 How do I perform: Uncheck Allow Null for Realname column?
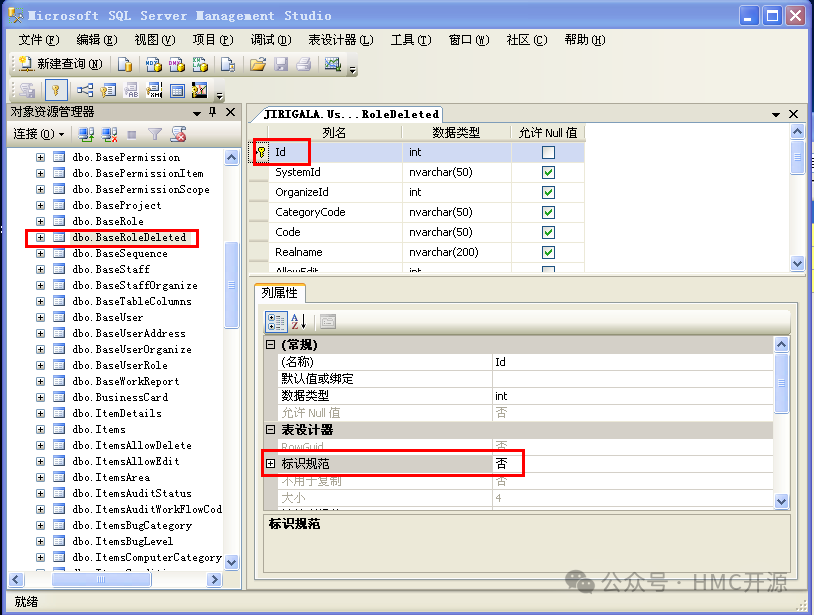tap(548, 252)
